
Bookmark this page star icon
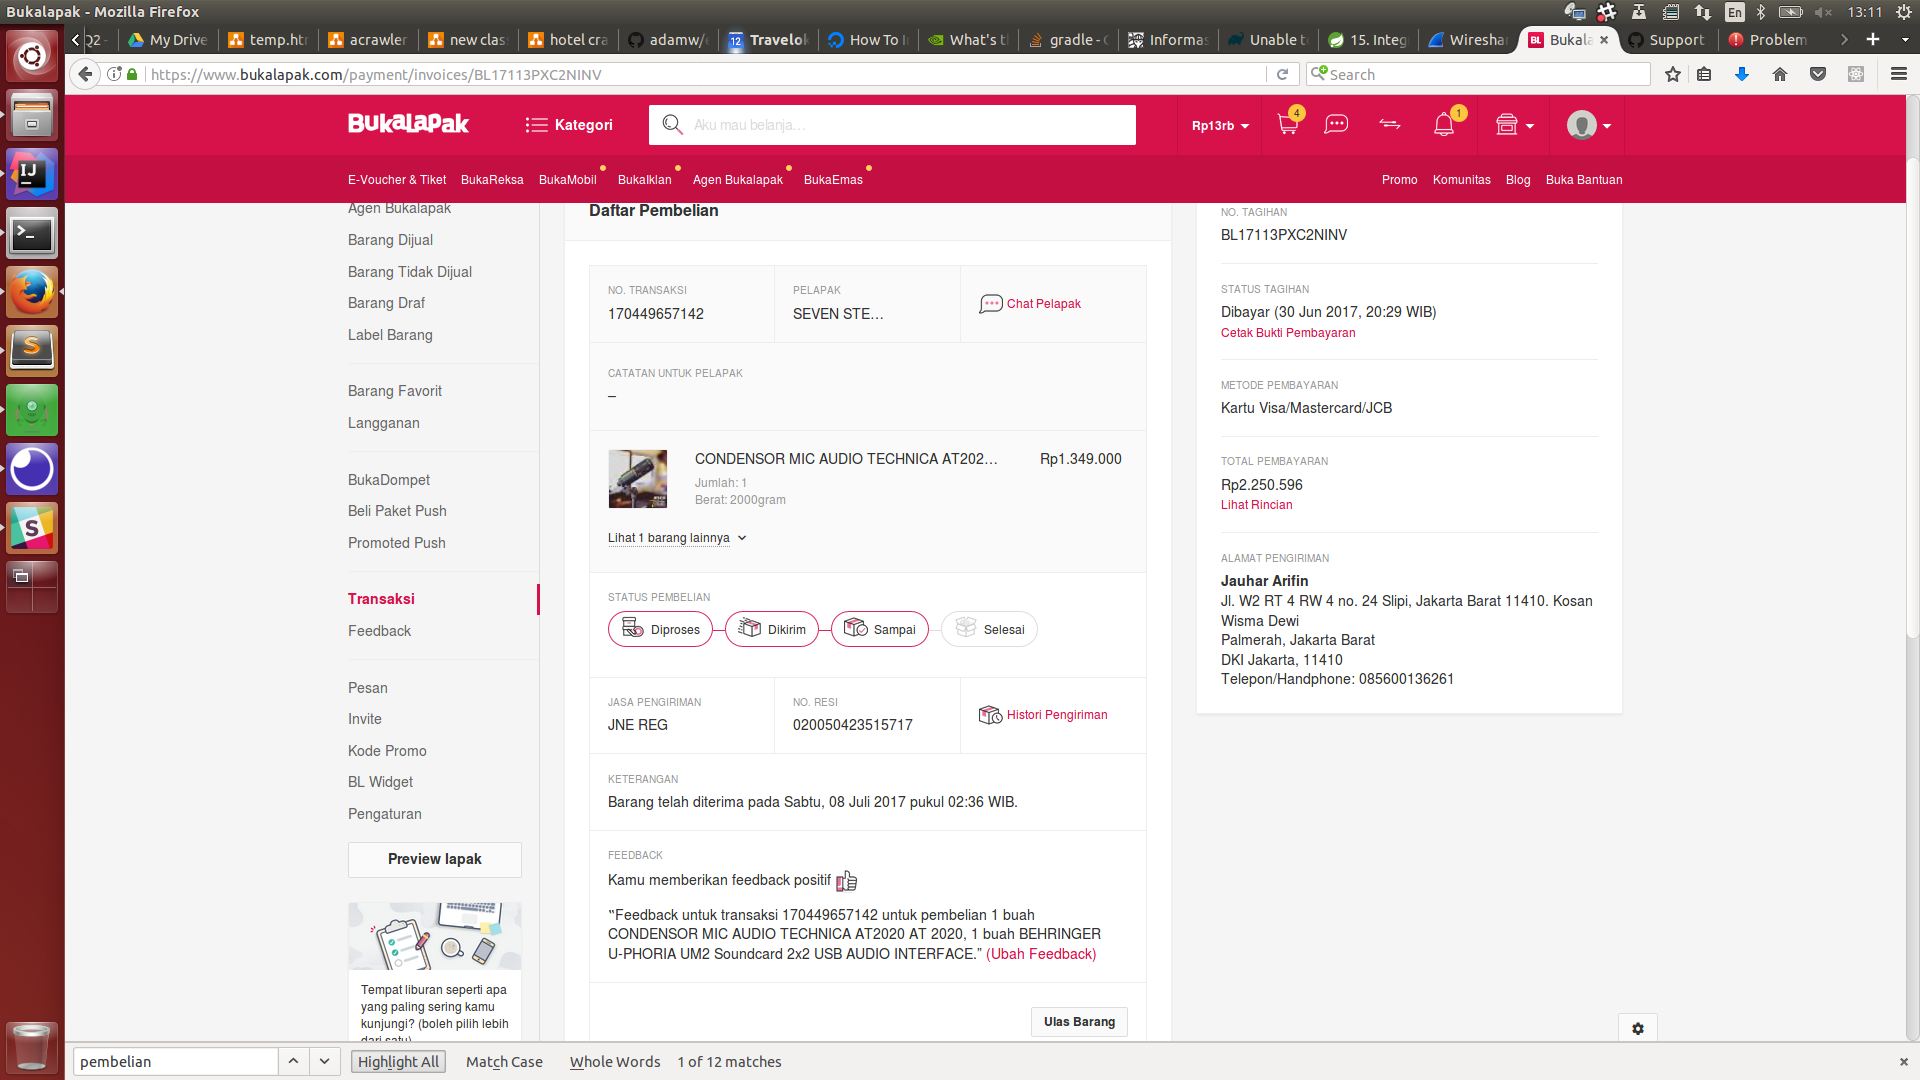[1672, 74]
